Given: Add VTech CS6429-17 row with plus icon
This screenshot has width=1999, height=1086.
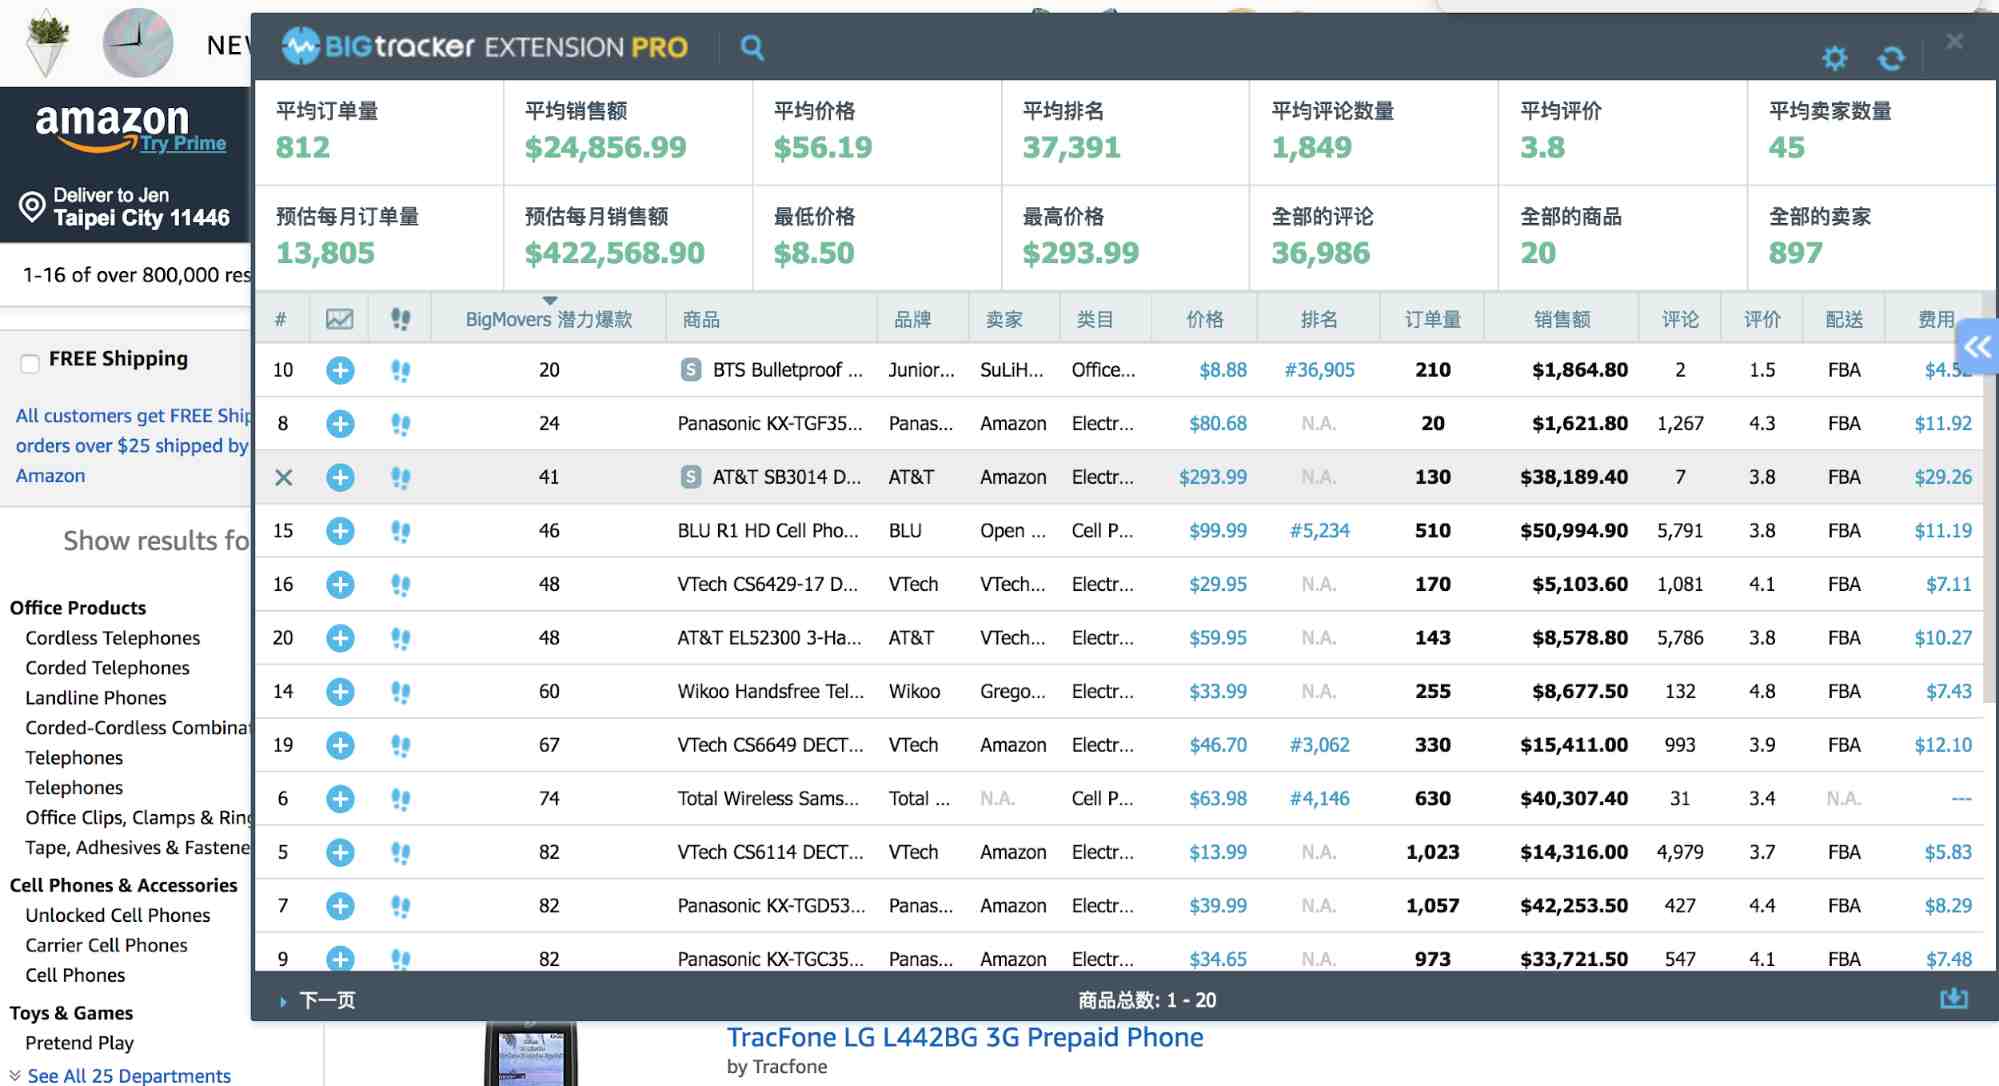Looking at the screenshot, I should pos(340,584).
